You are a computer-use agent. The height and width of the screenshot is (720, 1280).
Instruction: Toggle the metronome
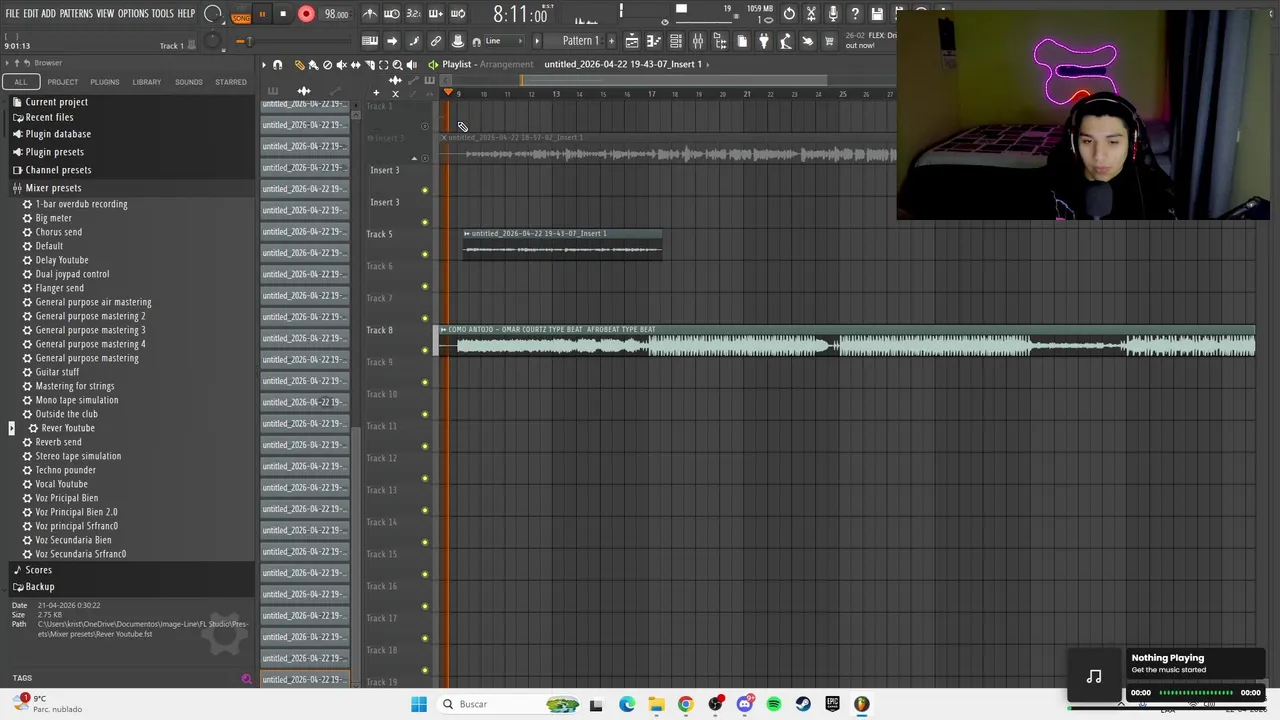[370, 13]
